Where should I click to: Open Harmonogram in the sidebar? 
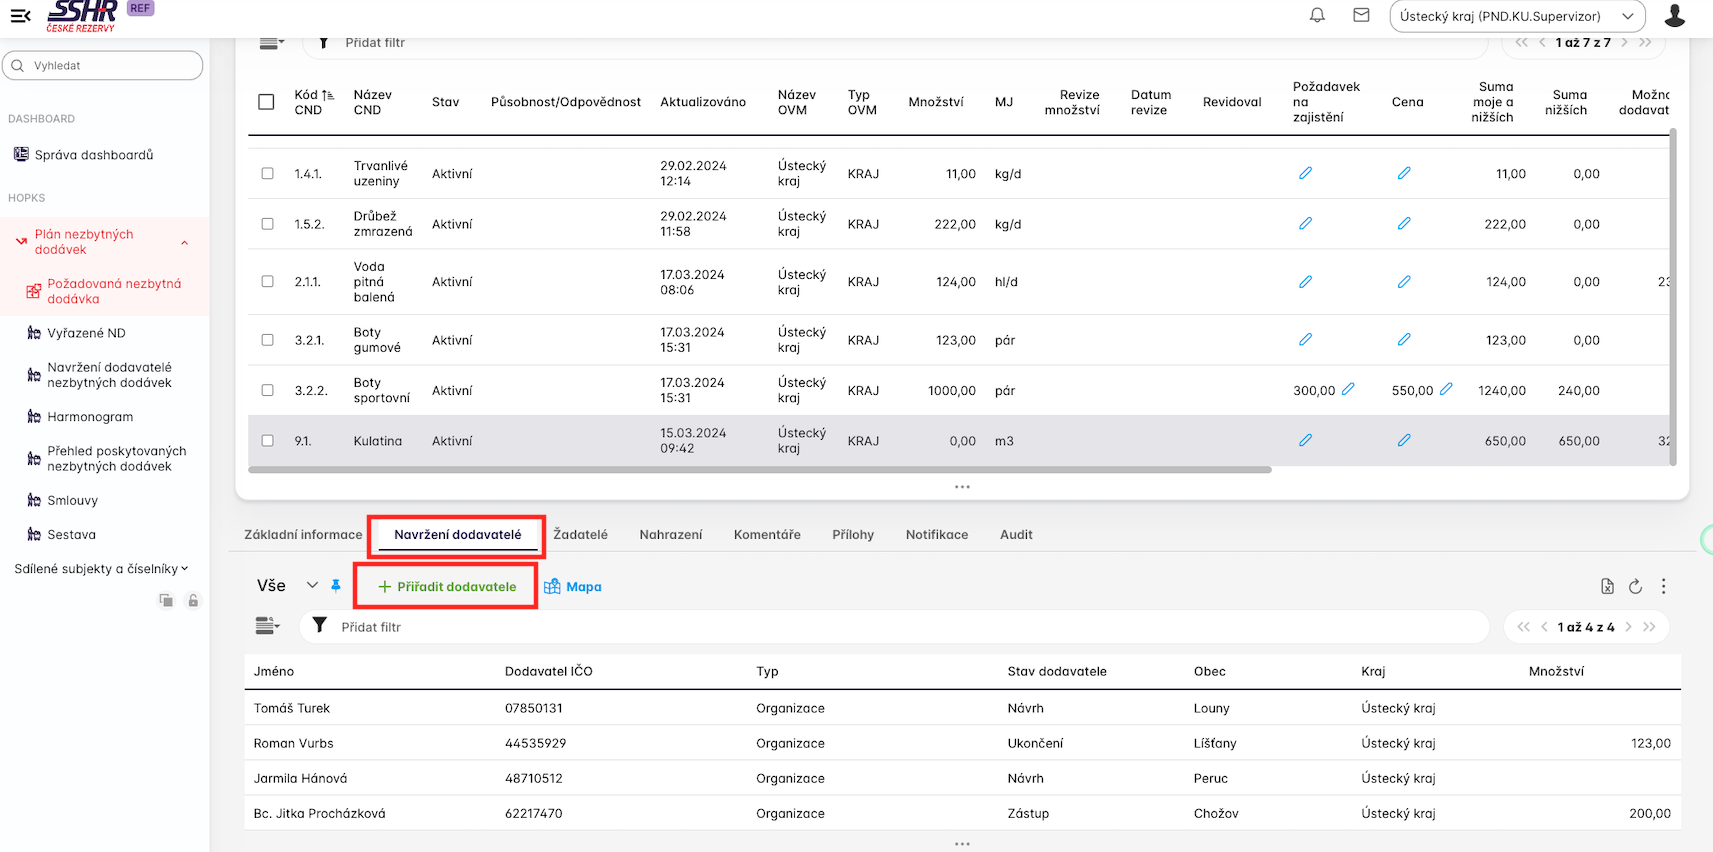coord(90,417)
